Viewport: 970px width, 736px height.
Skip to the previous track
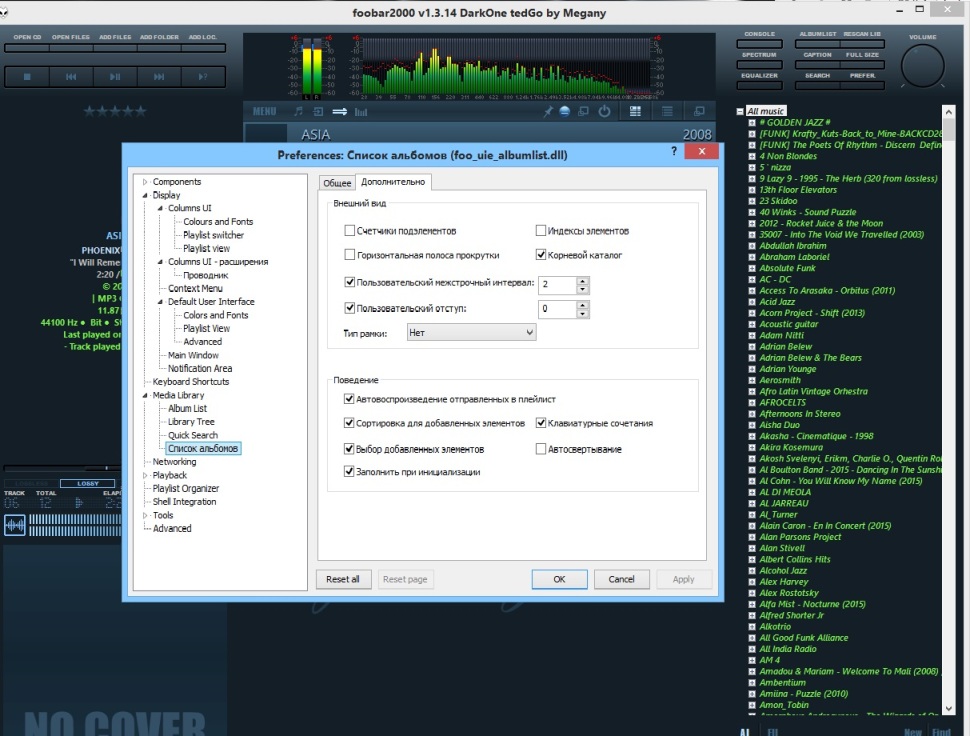71,77
